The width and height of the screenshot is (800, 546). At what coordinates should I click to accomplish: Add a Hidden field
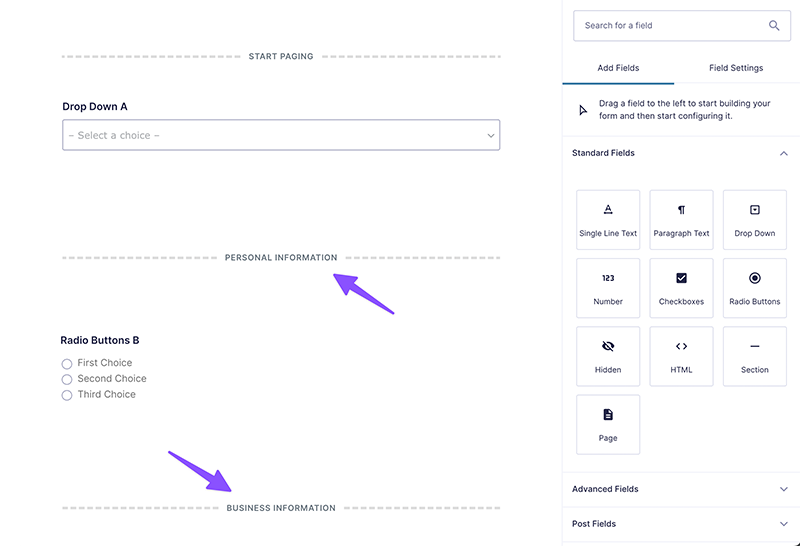(x=608, y=356)
